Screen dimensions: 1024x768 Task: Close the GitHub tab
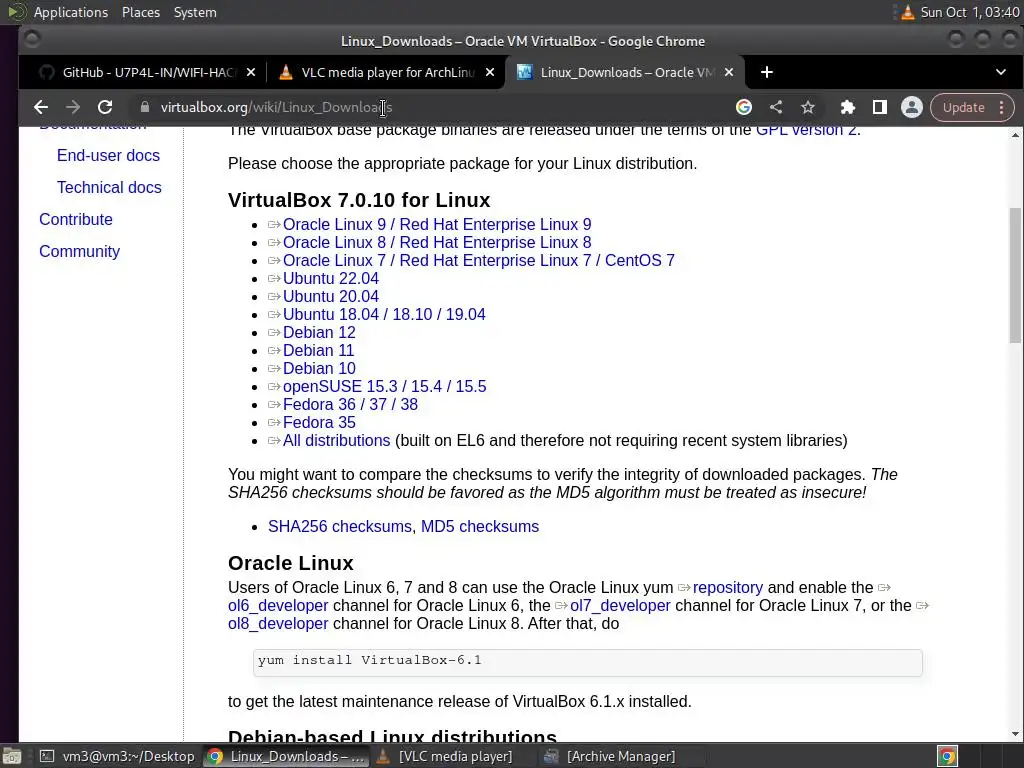(x=251, y=72)
